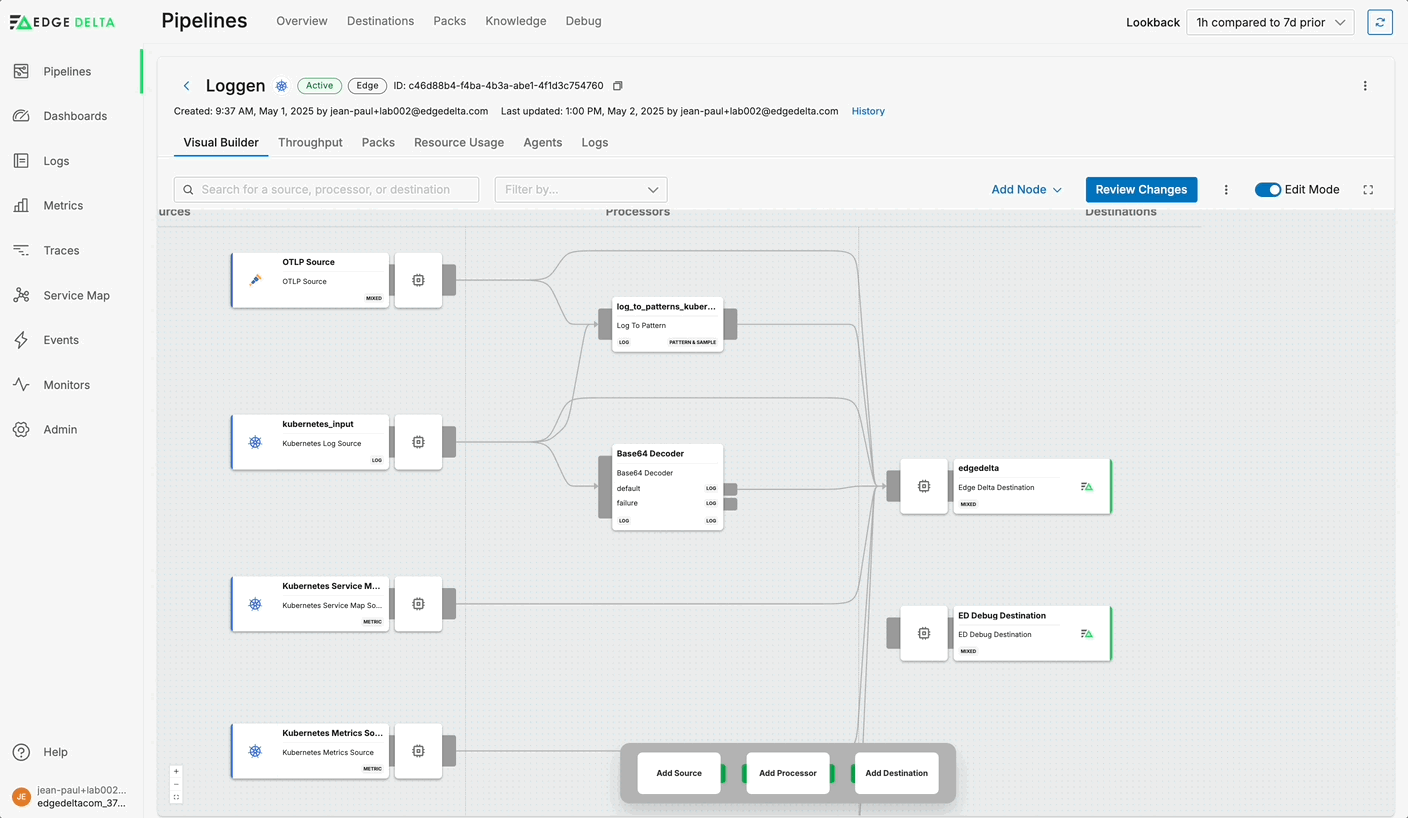1408x818 pixels.
Task: Click the Add Processor button
Action: click(x=788, y=773)
